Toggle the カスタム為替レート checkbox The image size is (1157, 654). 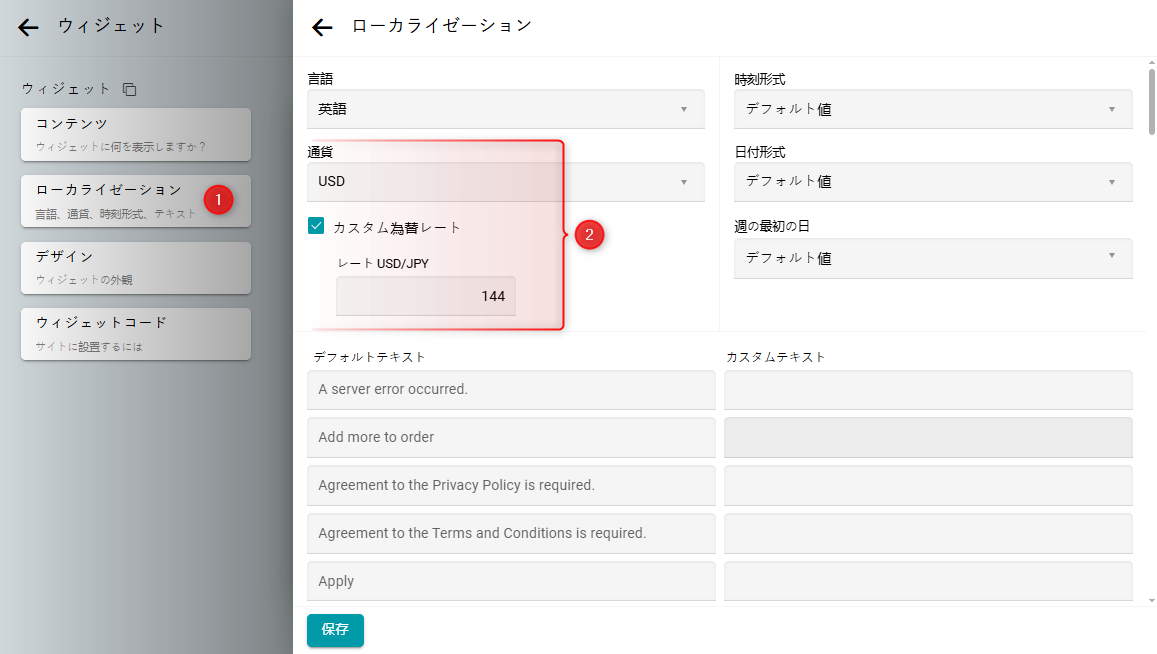pos(316,227)
